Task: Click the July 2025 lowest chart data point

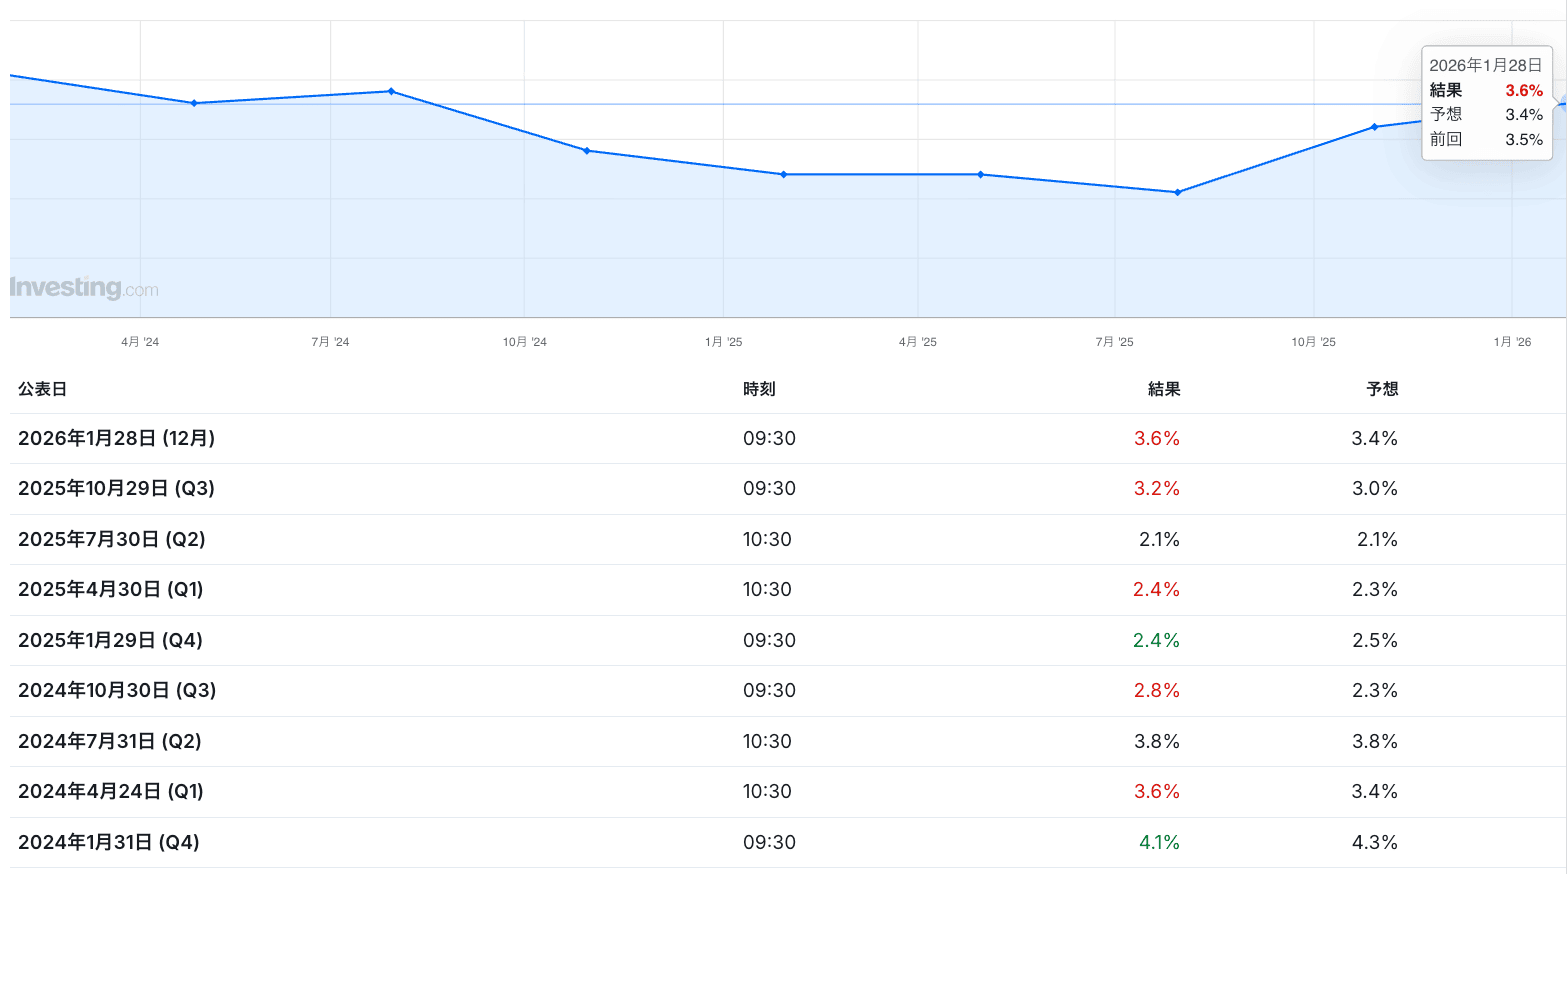Action: click(1177, 192)
